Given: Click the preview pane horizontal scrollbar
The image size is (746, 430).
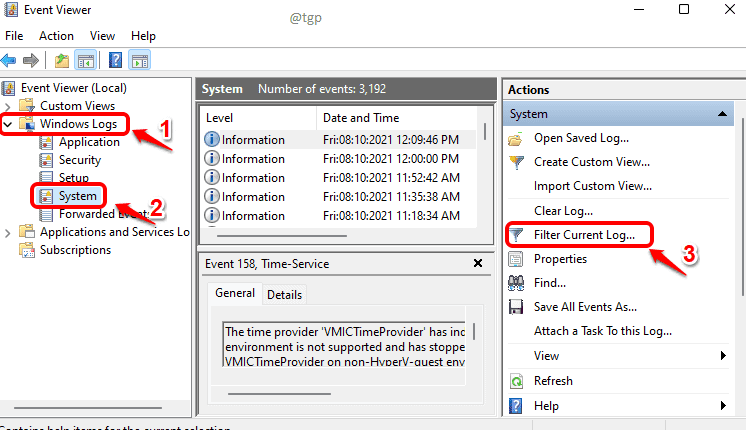Looking at the screenshot, I should point(279,393).
